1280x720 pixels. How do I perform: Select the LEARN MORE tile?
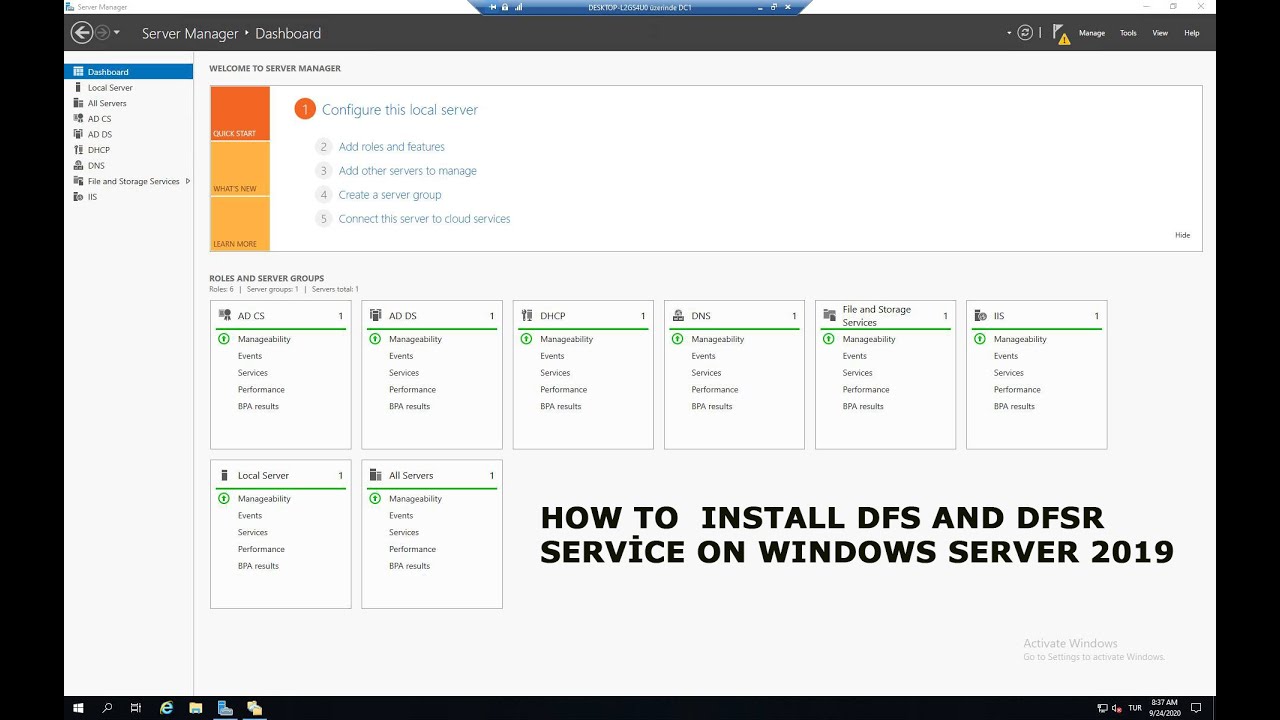click(x=240, y=224)
